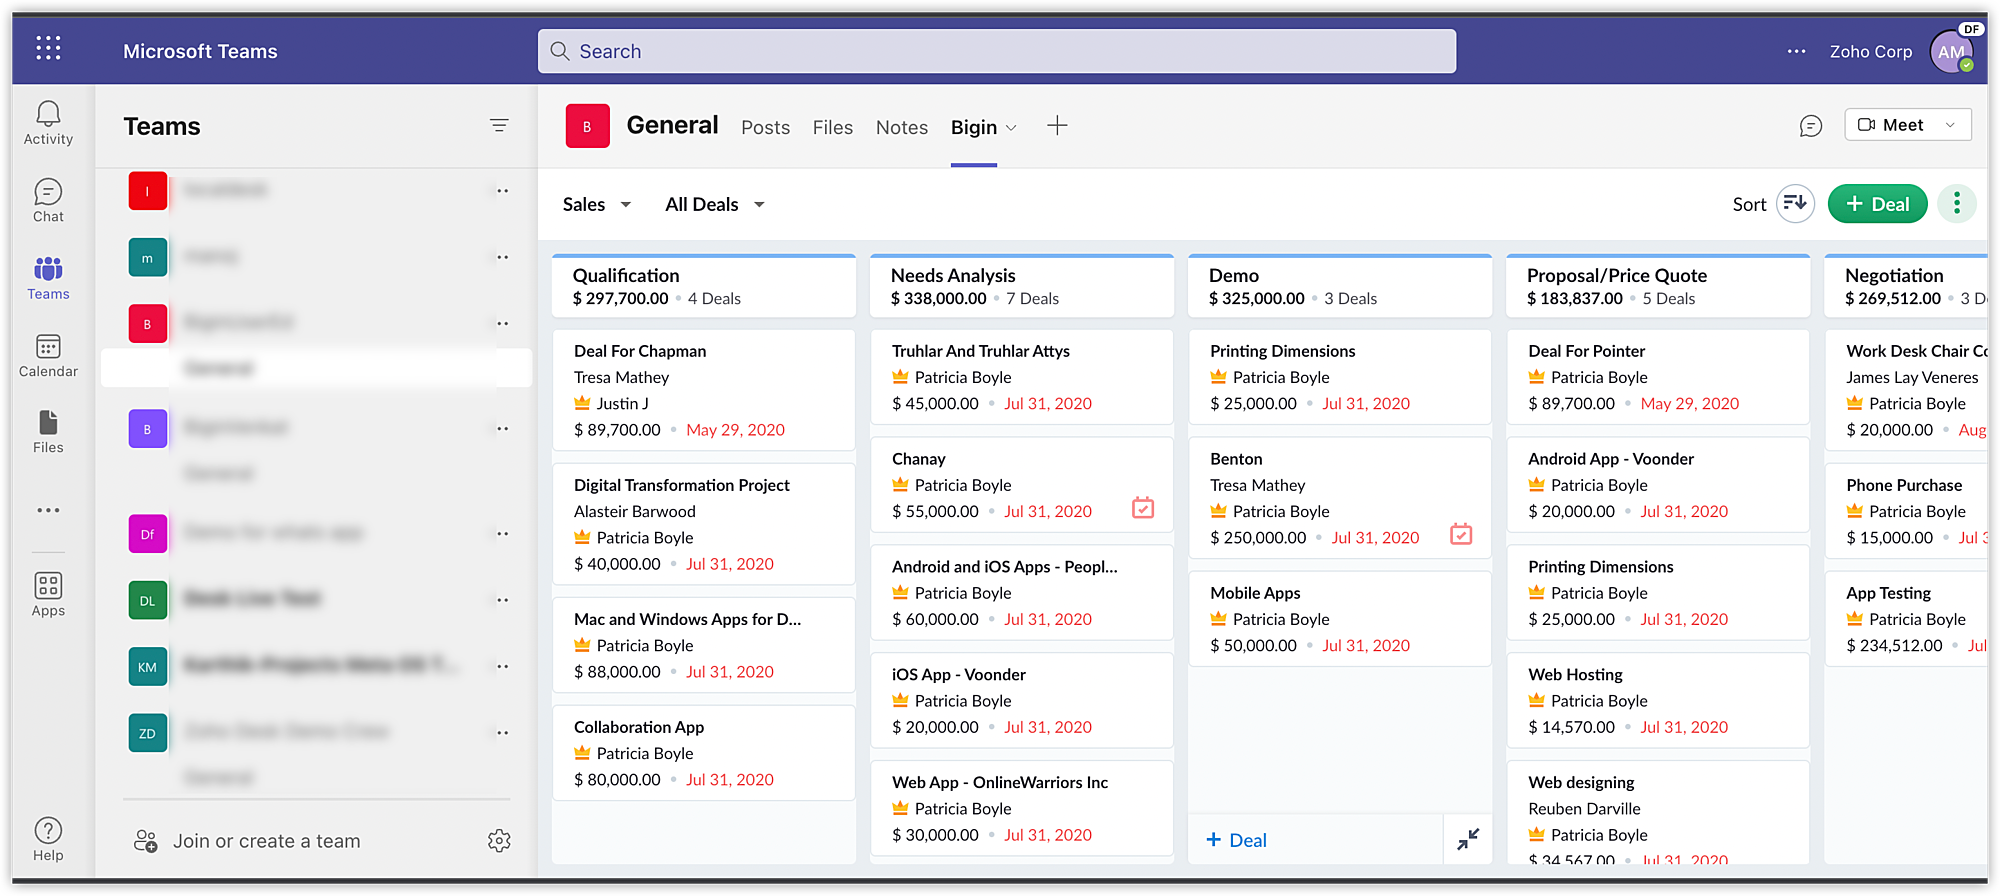
Task: Add a new tab with plus icon
Action: pyautogui.click(x=1057, y=126)
